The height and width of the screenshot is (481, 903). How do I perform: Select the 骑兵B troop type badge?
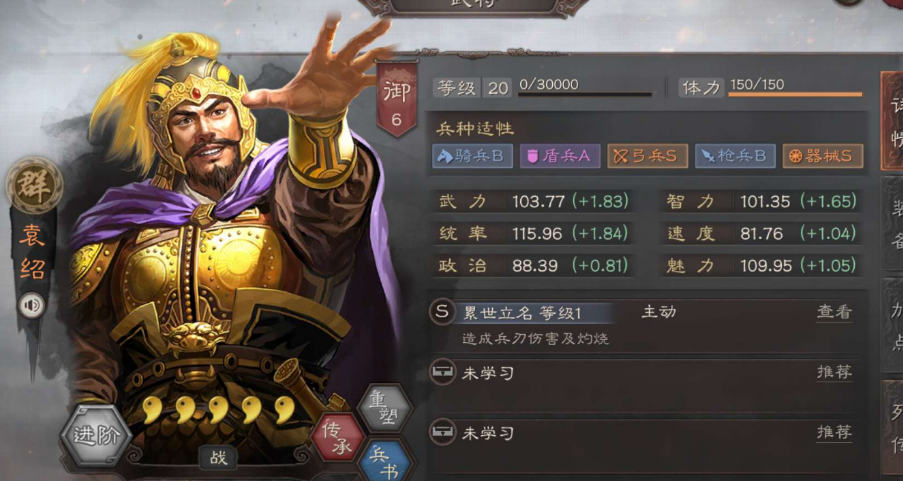click(472, 156)
